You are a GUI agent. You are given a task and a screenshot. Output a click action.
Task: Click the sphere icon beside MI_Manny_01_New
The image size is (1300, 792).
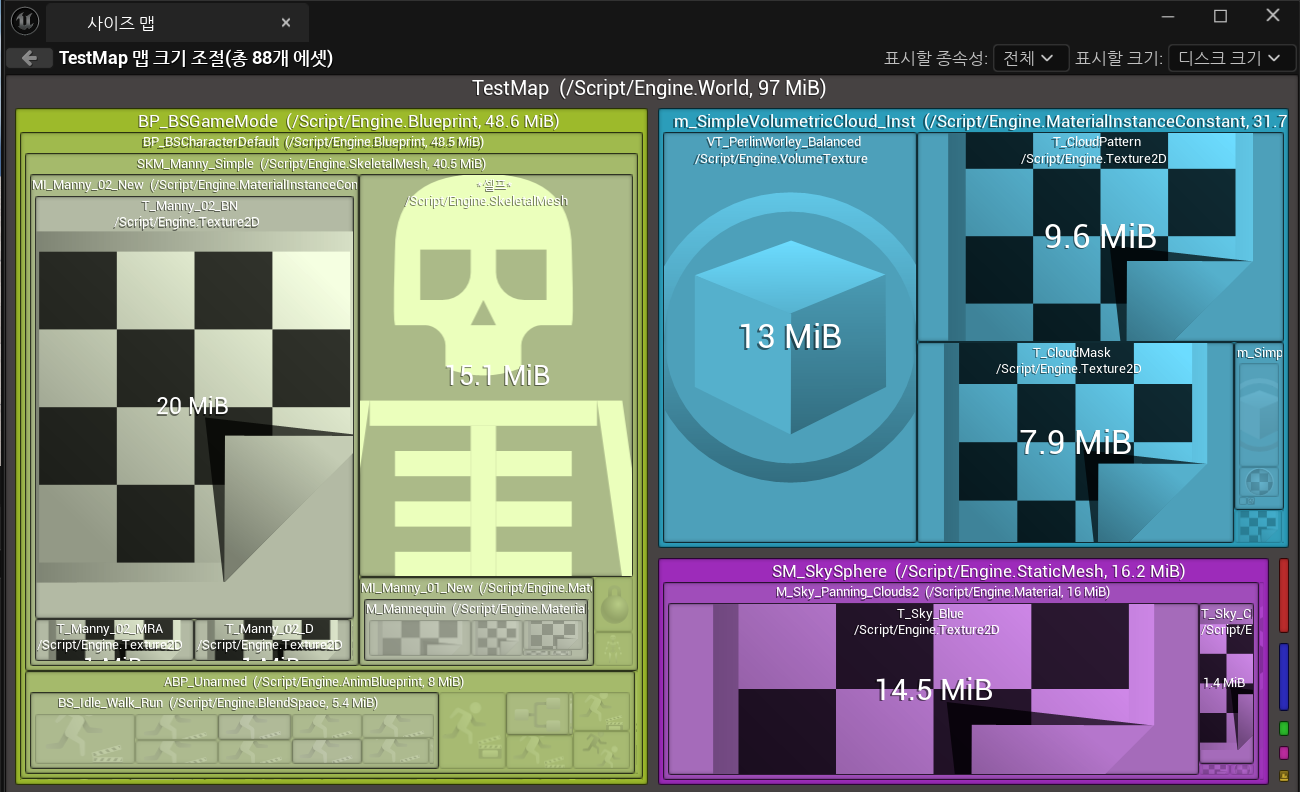tap(613, 609)
